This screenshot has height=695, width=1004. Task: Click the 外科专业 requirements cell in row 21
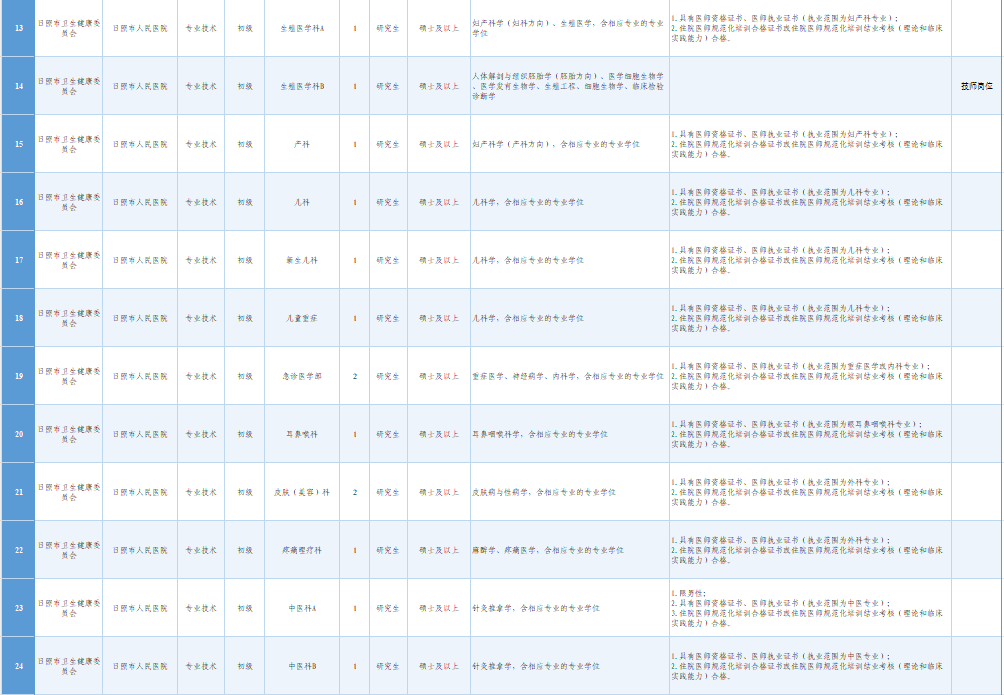click(811, 492)
